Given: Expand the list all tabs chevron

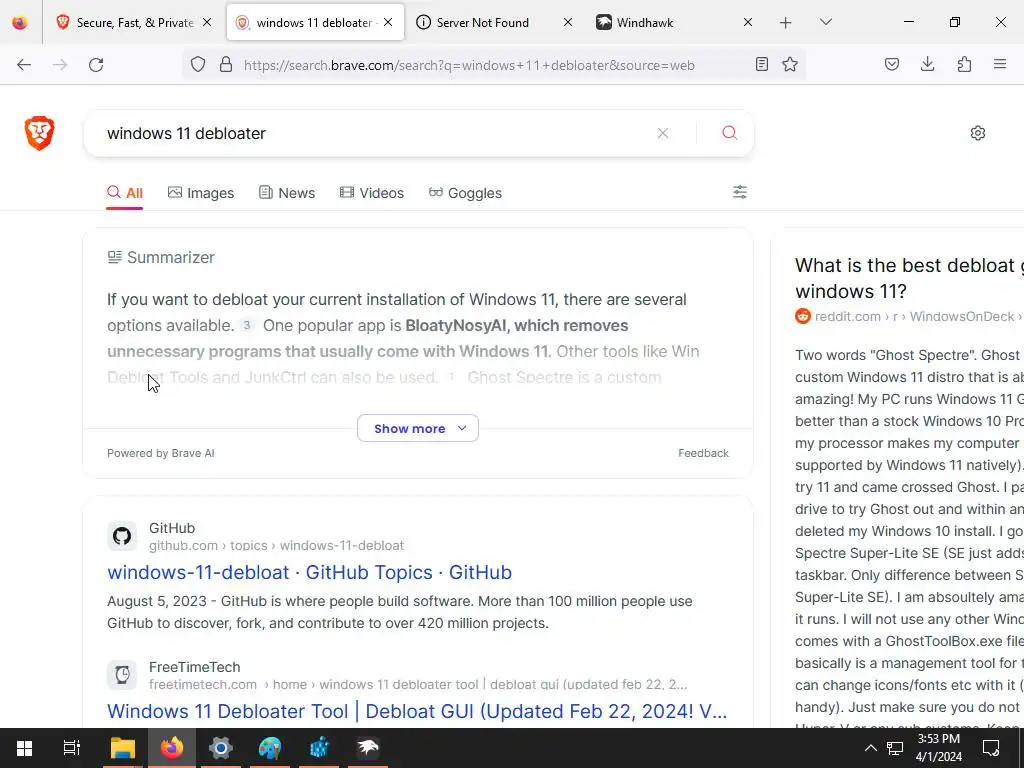Looking at the screenshot, I should pyautogui.click(x=826, y=22).
